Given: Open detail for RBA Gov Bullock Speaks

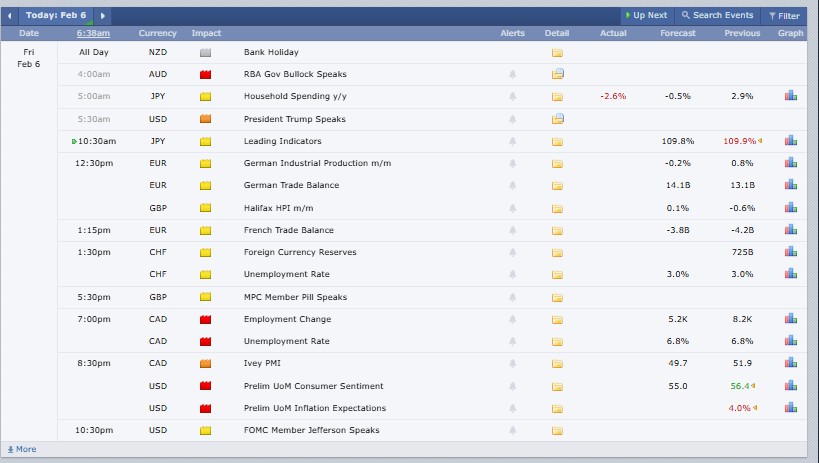Looking at the screenshot, I should click(x=557, y=74).
